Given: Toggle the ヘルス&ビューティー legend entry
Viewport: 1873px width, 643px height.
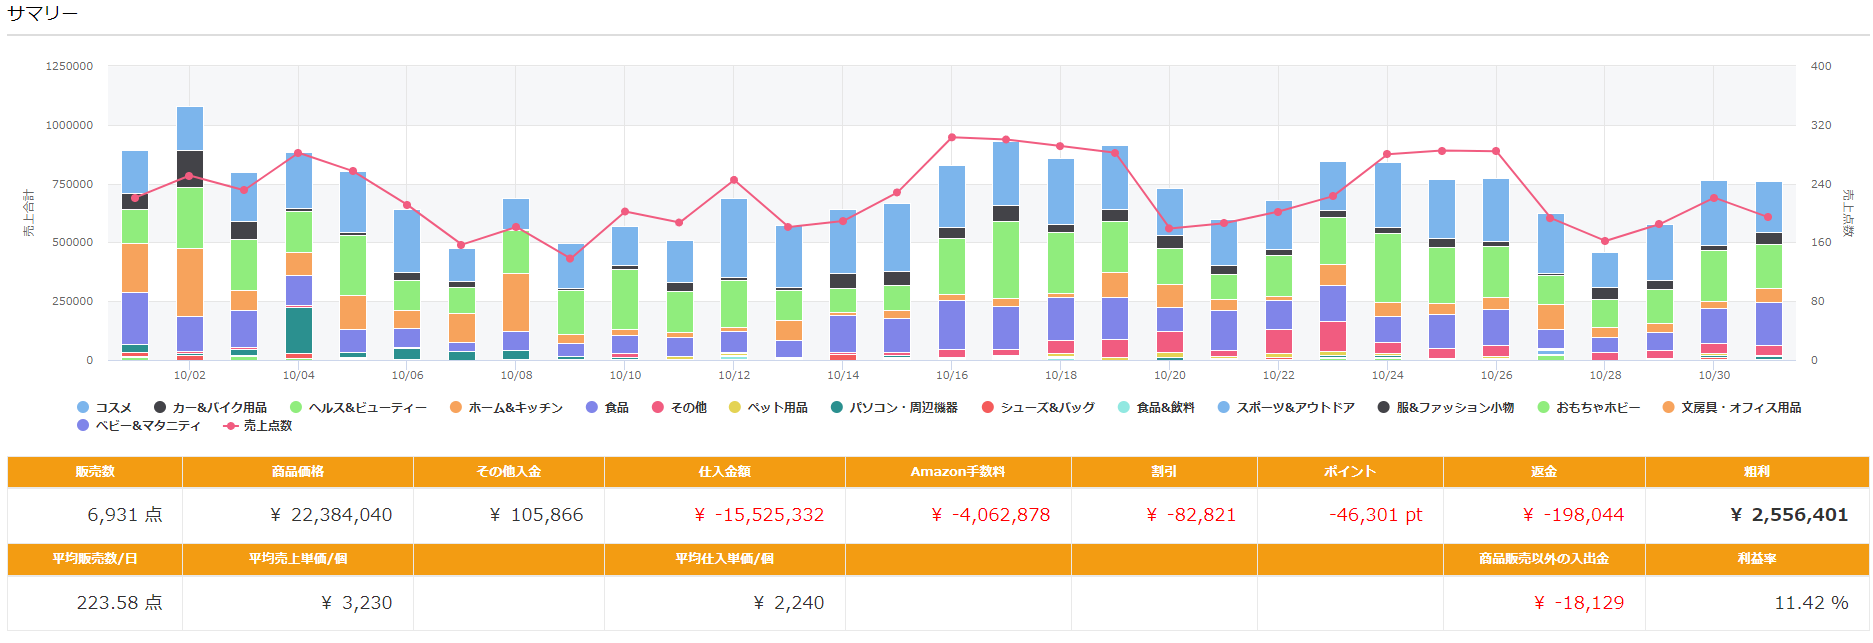Looking at the screenshot, I should tap(358, 408).
